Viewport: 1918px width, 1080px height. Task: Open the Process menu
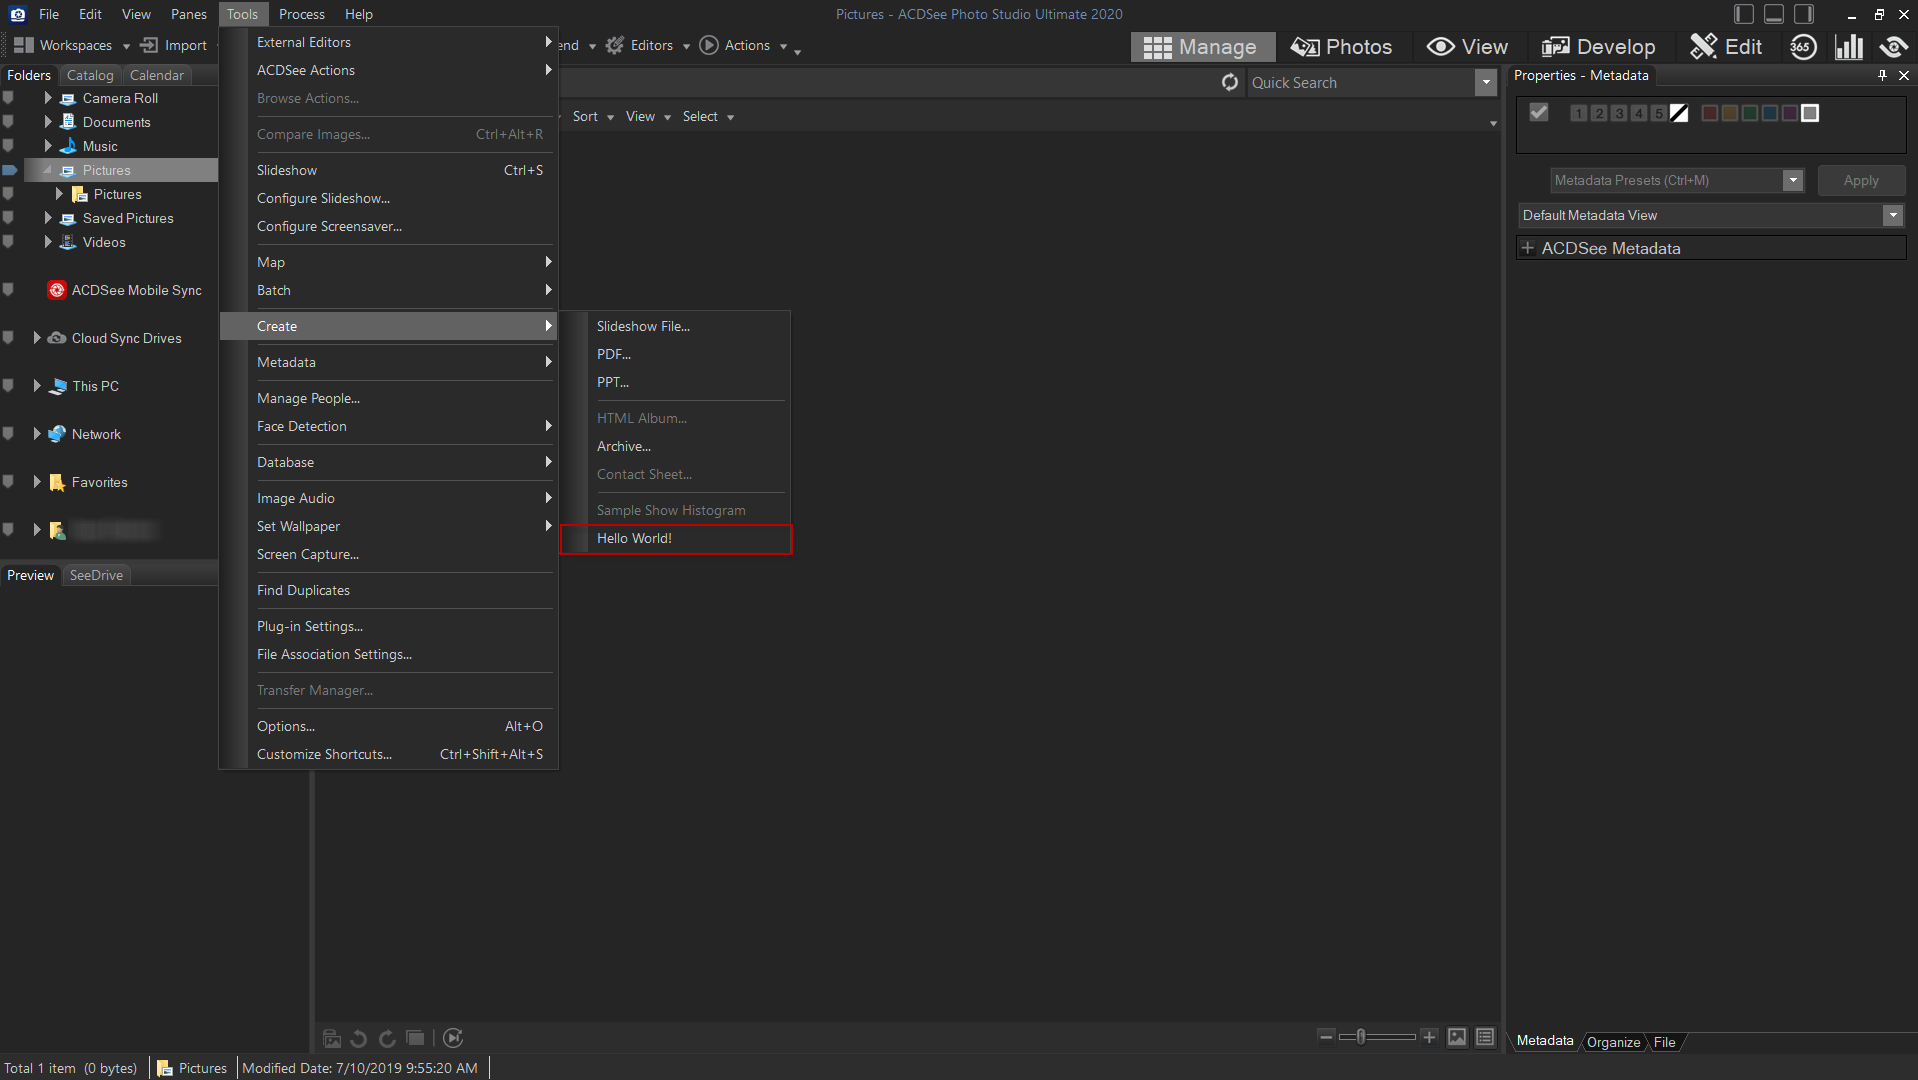(x=302, y=14)
